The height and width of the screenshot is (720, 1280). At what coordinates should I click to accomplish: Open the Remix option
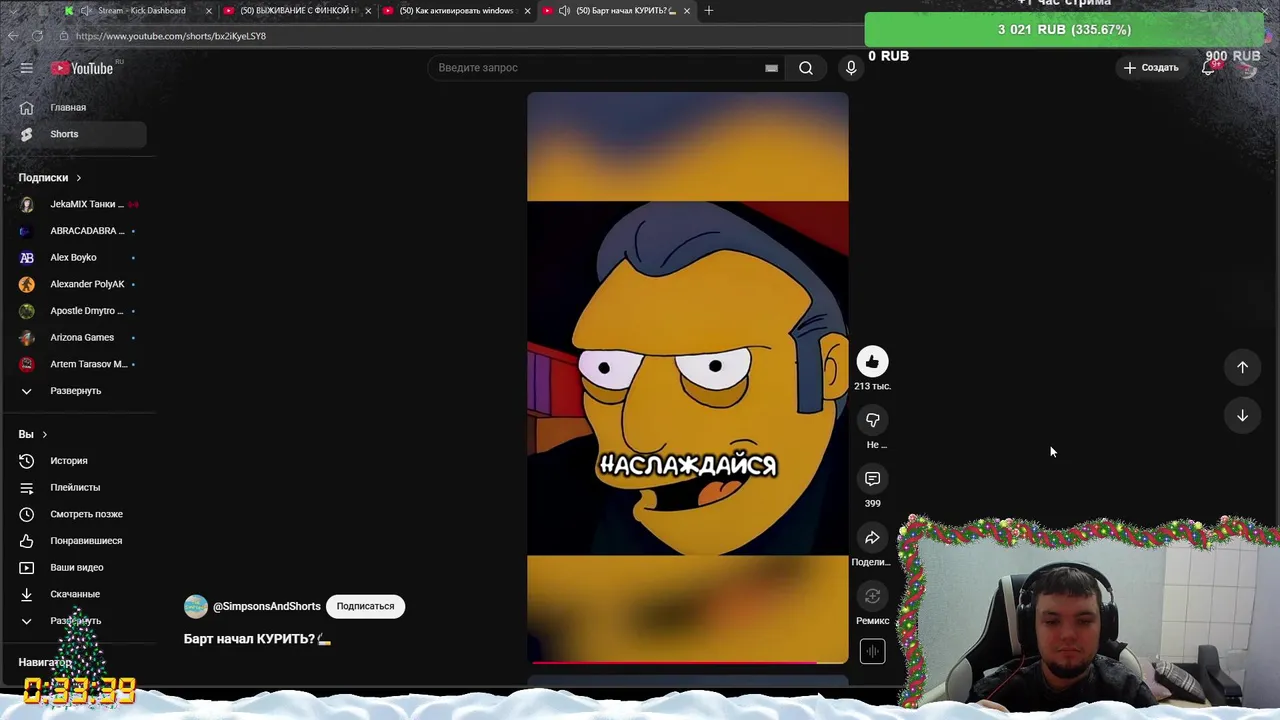[x=872, y=597]
